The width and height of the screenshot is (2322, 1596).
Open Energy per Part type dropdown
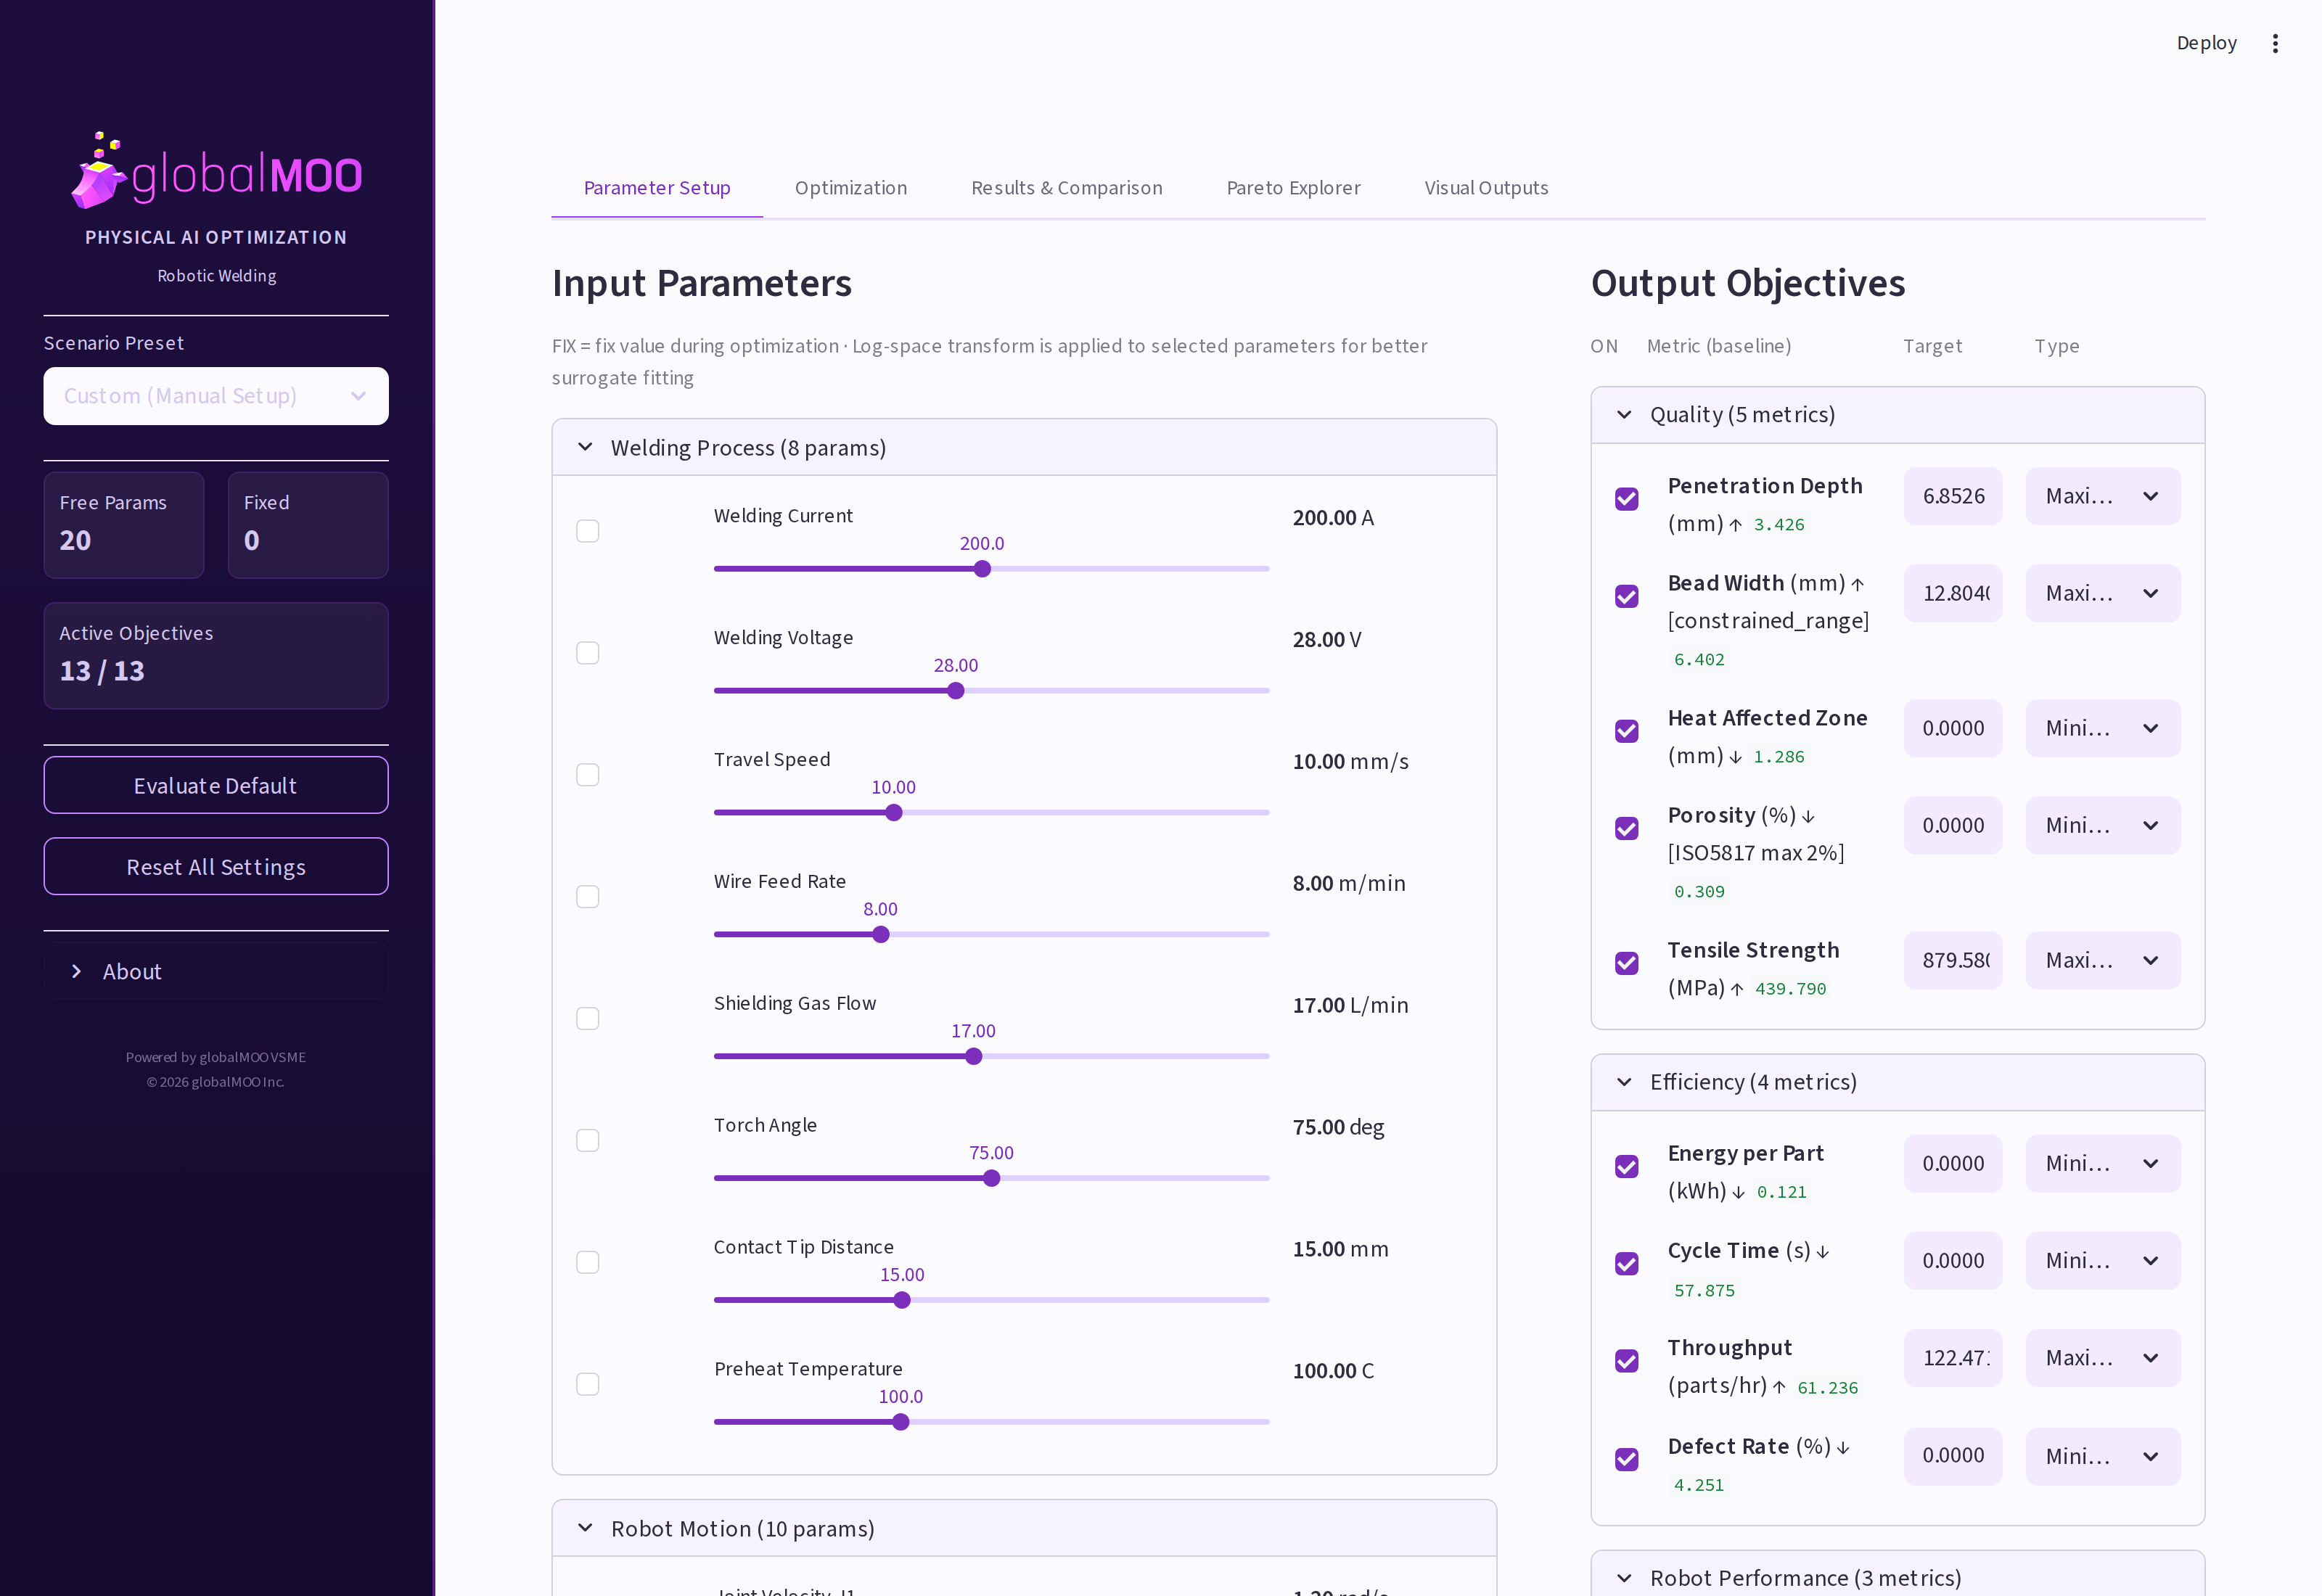(x=2103, y=1163)
